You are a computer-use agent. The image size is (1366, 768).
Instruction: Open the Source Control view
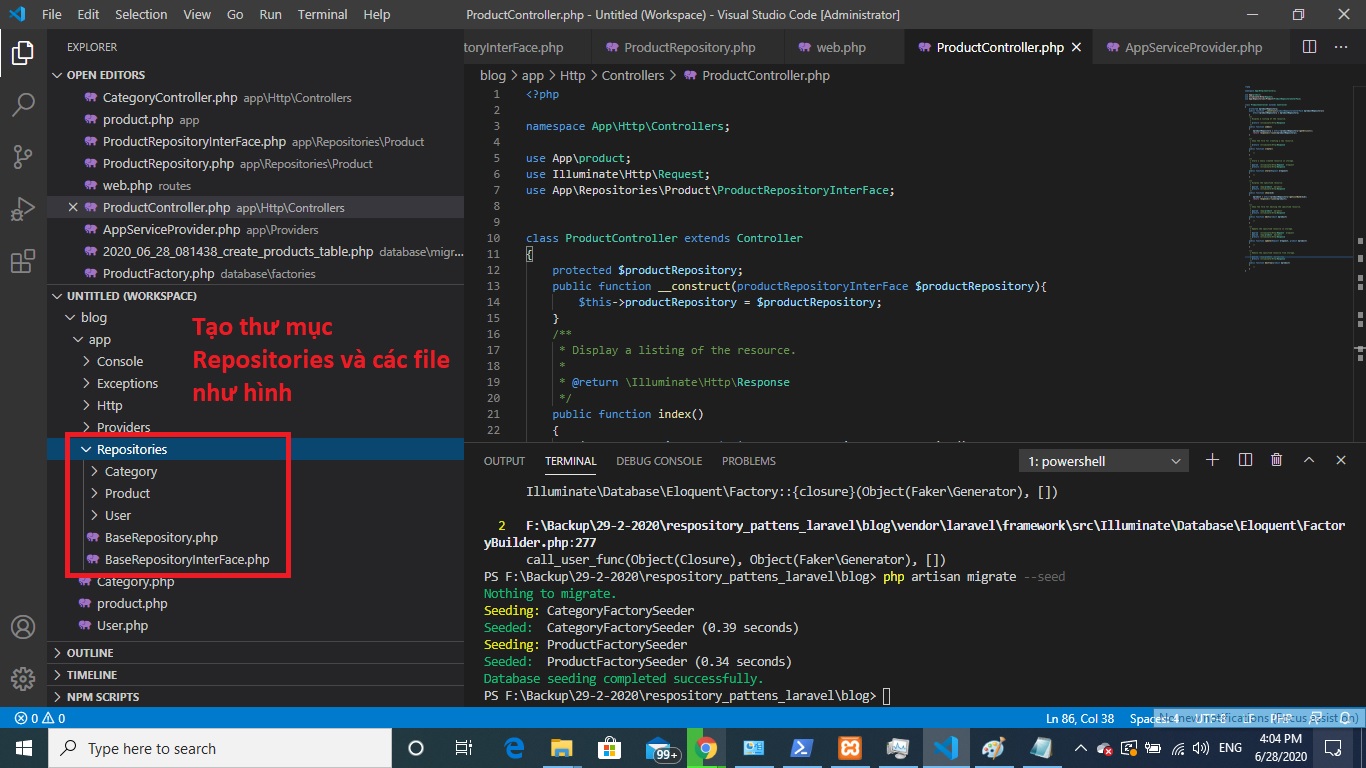(23, 156)
